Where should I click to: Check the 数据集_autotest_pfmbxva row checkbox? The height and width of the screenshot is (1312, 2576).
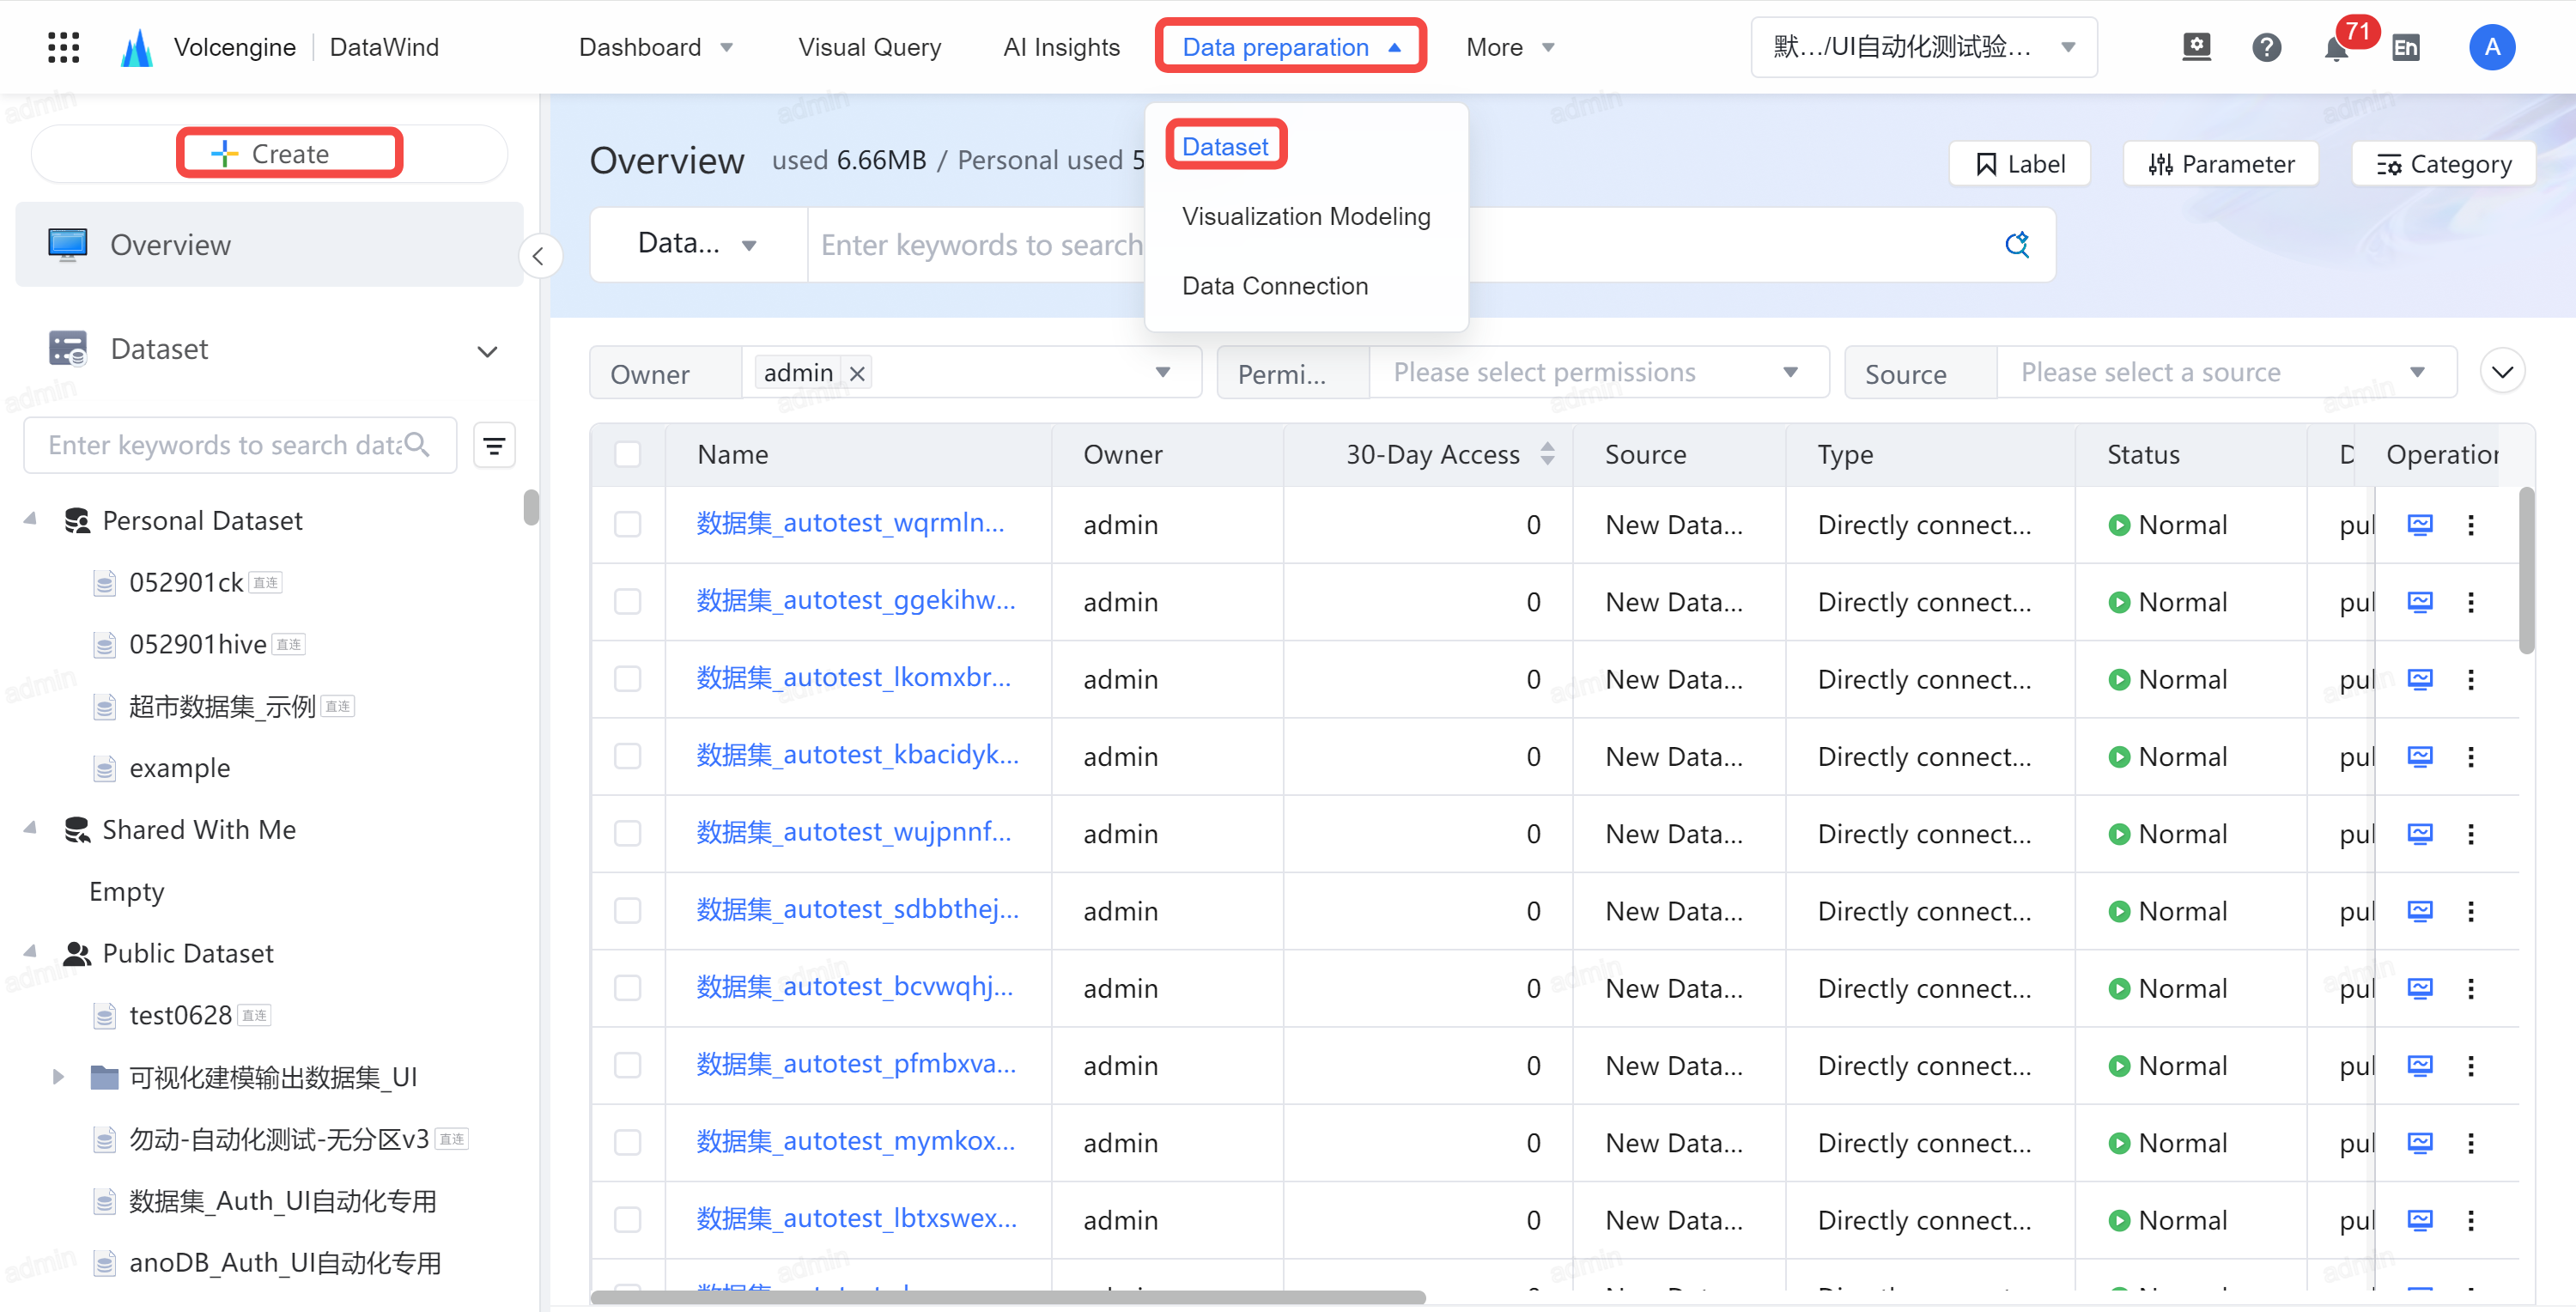click(627, 1065)
